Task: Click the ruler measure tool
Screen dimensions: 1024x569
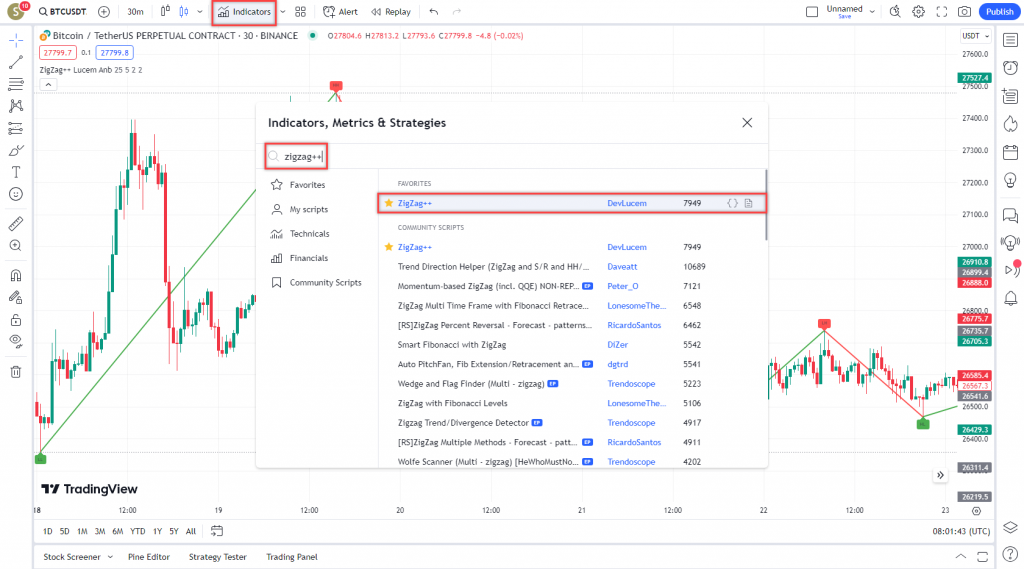Action: [16, 224]
